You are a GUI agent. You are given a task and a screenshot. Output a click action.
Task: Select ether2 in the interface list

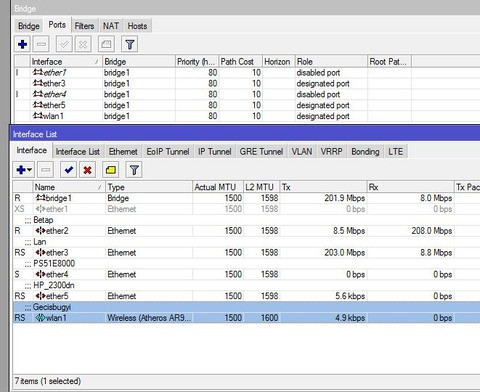[247, 231]
